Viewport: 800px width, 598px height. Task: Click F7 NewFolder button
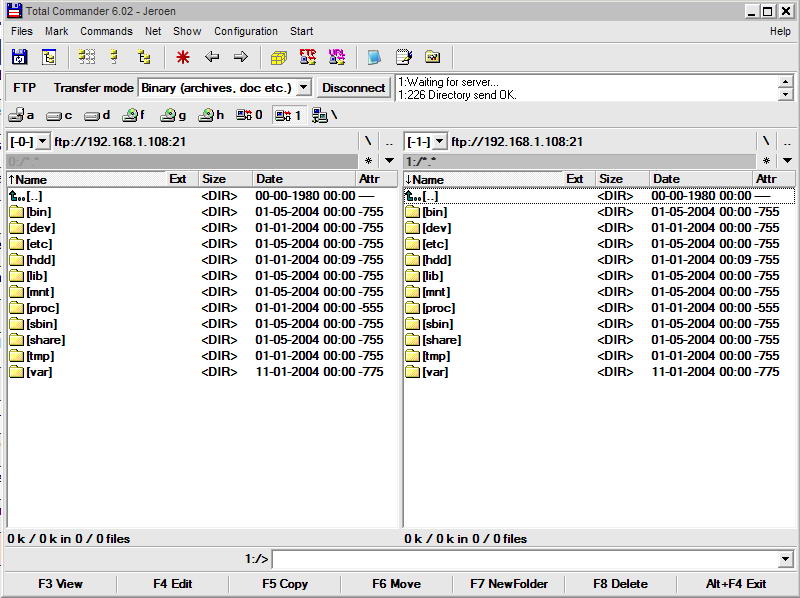509,584
